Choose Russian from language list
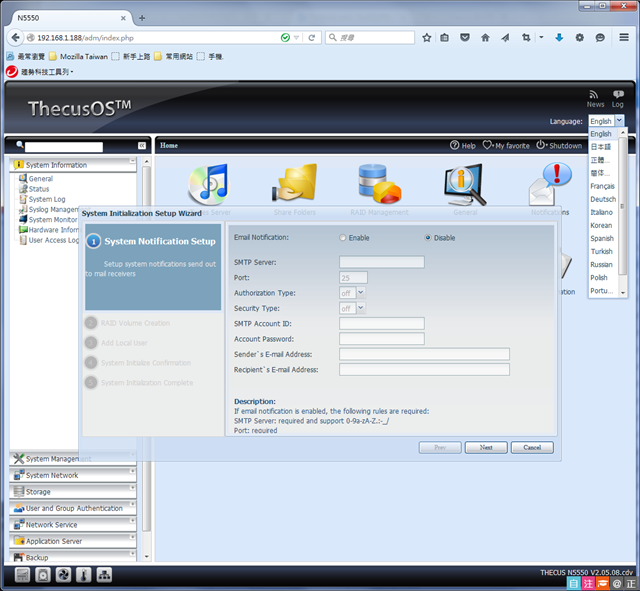640x591 pixels. pos(601,264)
